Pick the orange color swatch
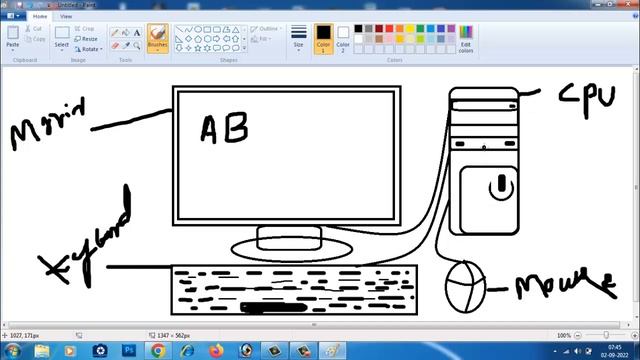 [x=400, y=29]
